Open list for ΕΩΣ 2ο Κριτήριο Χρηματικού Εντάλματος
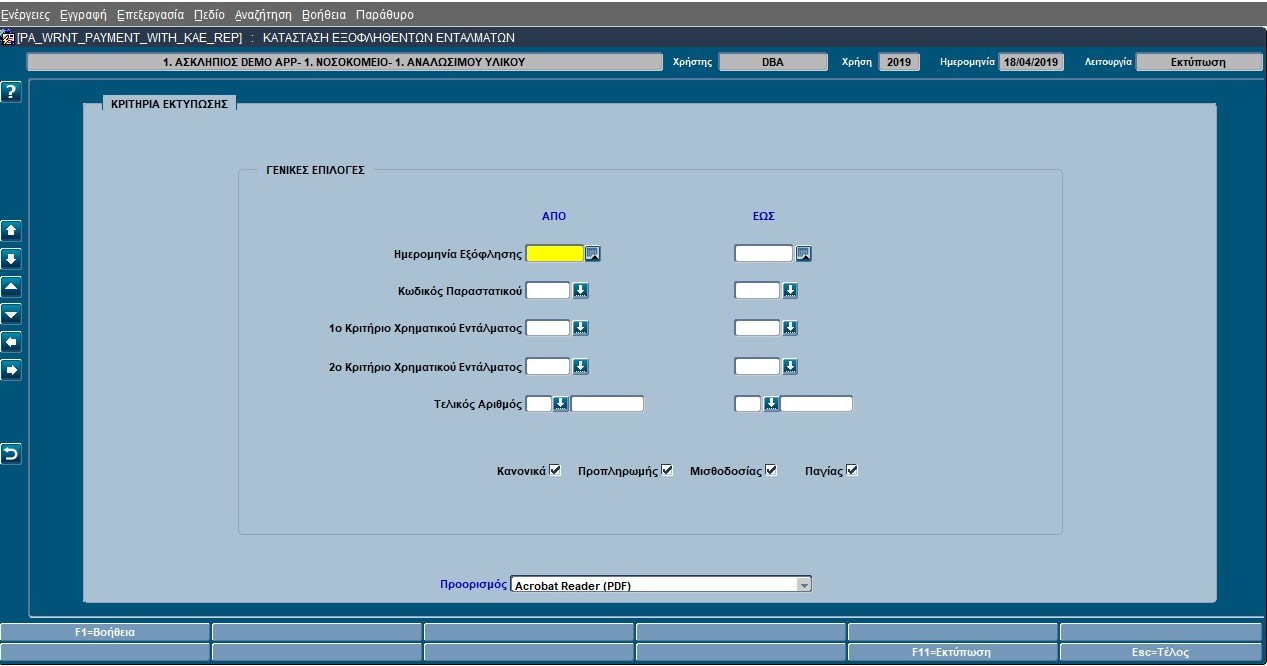 click(x=790, y=367)
